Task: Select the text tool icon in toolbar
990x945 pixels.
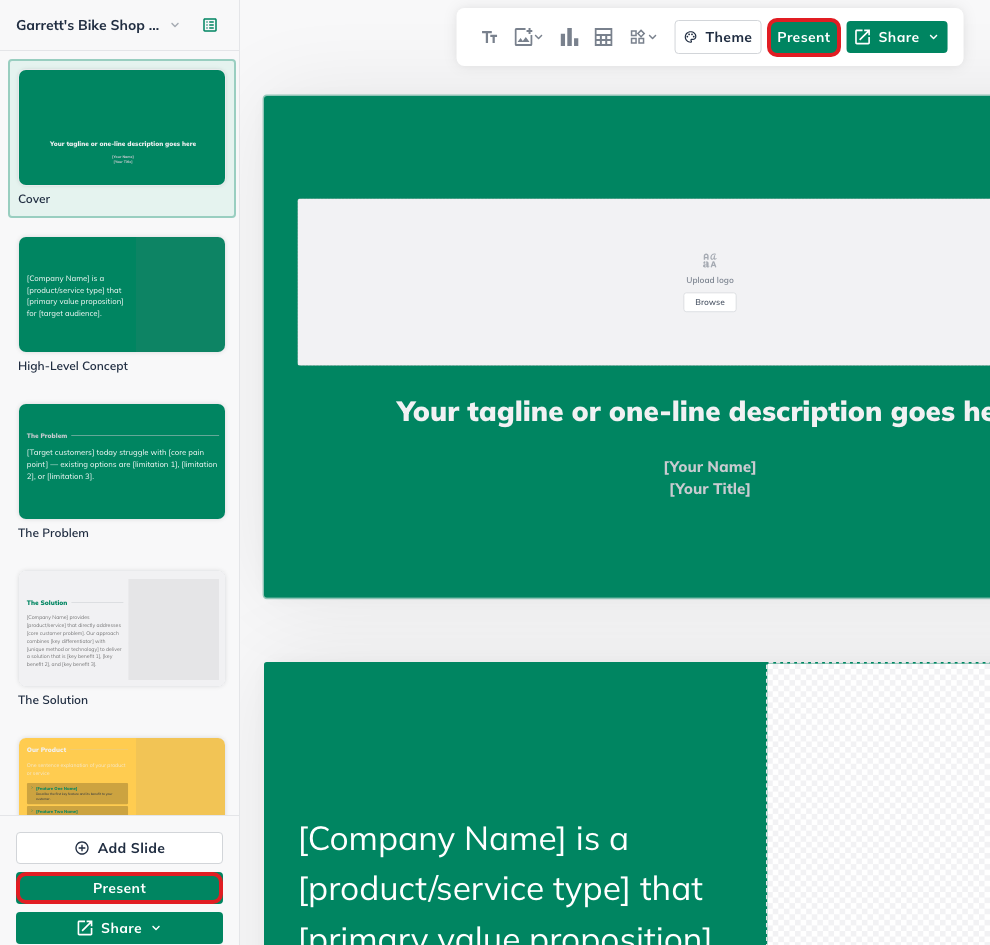Action: pos(489,37)
